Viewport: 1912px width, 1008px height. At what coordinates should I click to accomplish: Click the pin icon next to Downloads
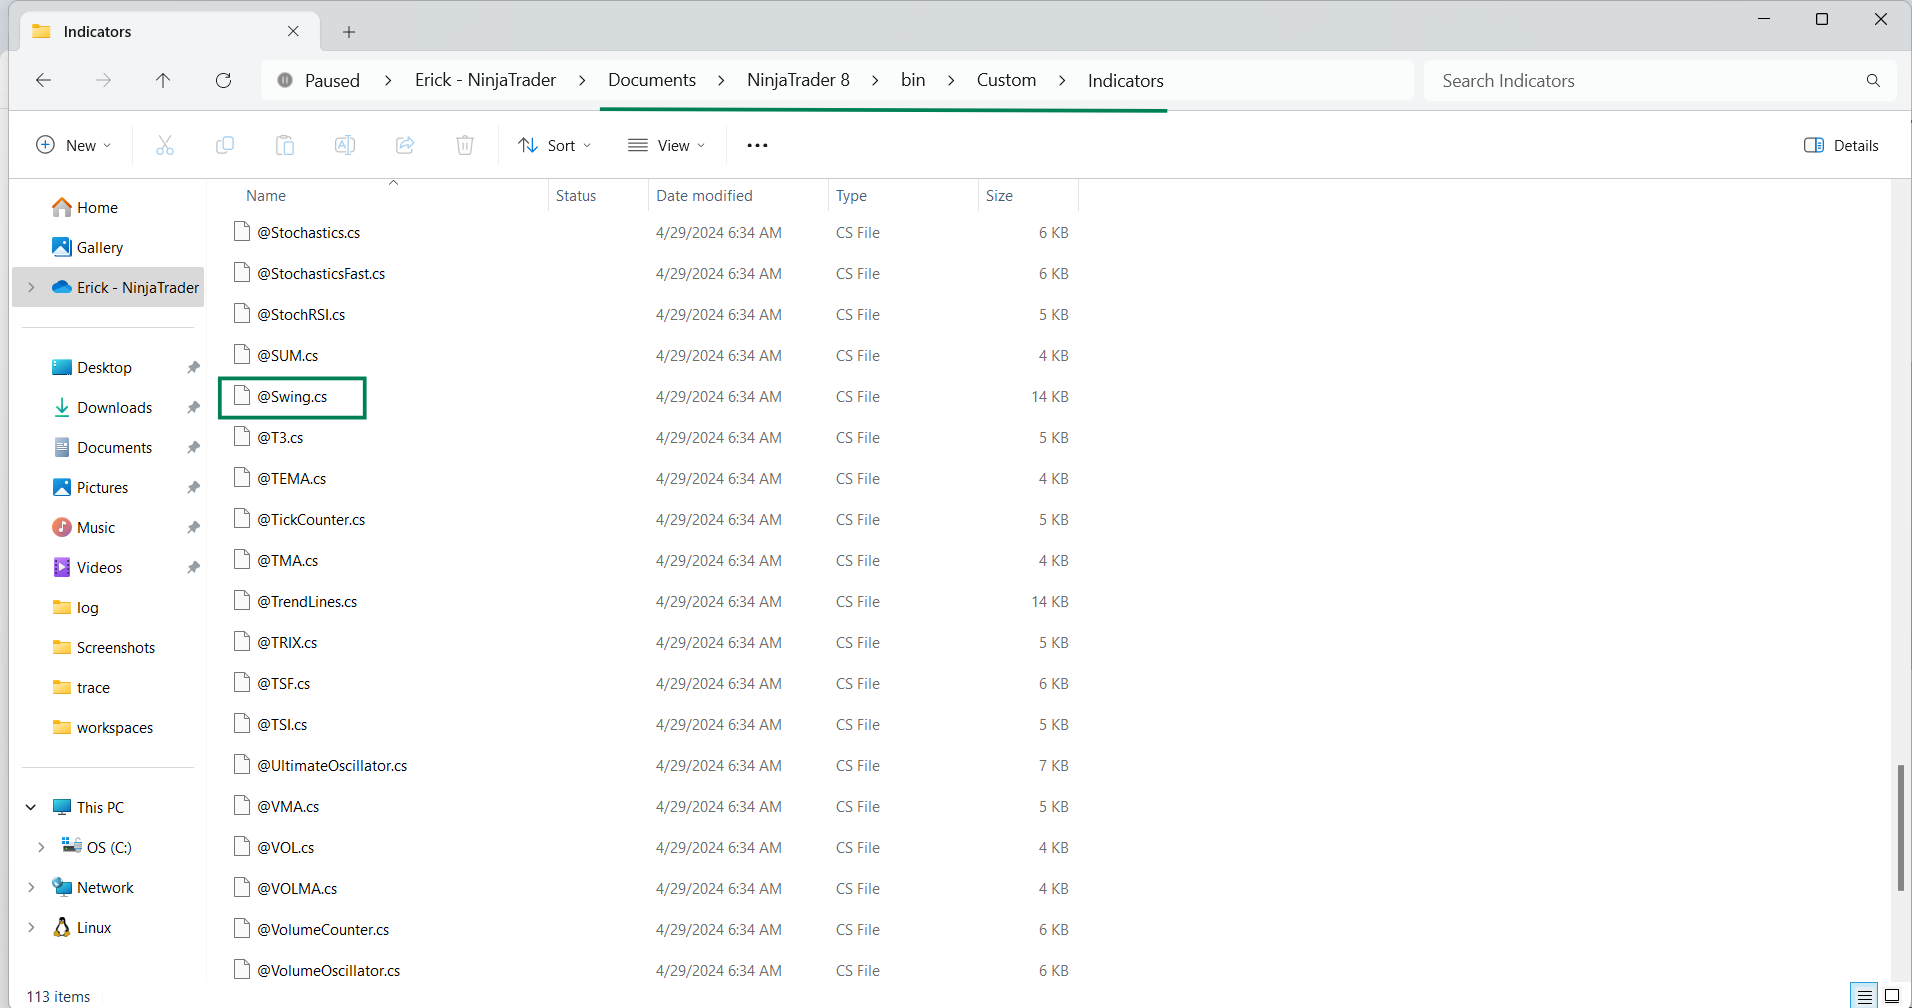[193, 407]
